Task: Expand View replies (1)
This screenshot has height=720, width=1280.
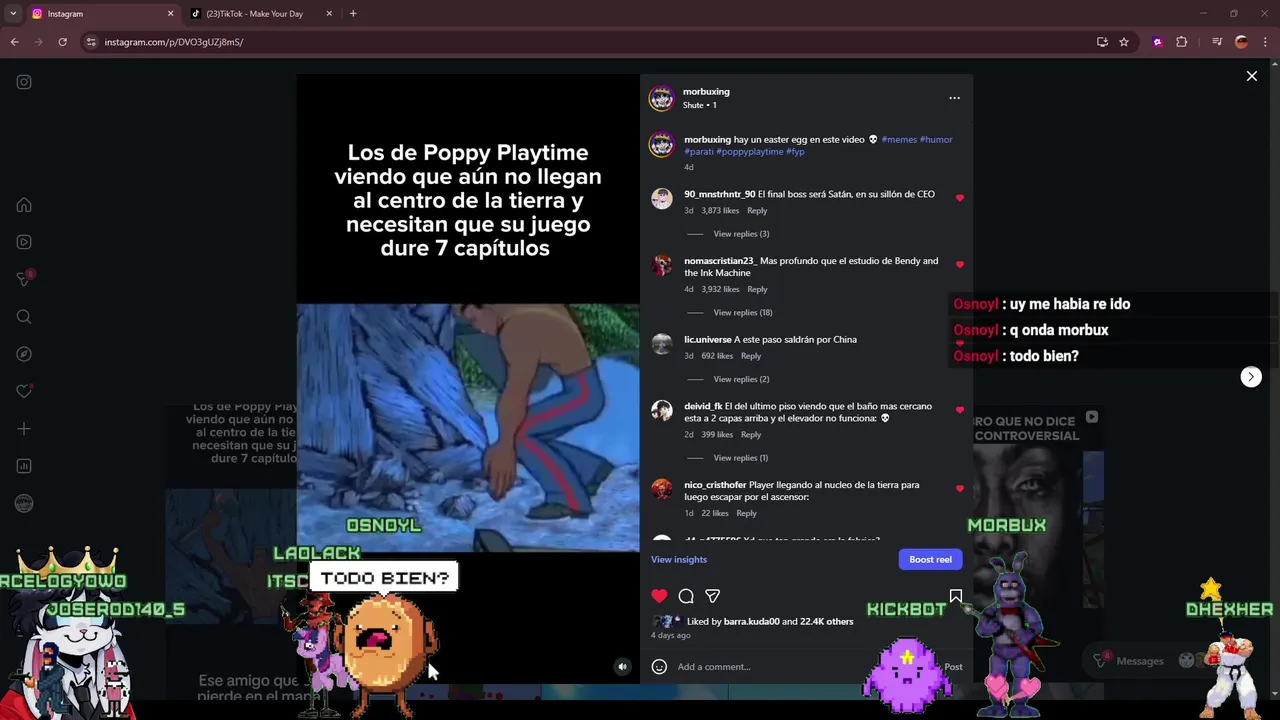Action: pyautogui.click(x=741, y=458)
